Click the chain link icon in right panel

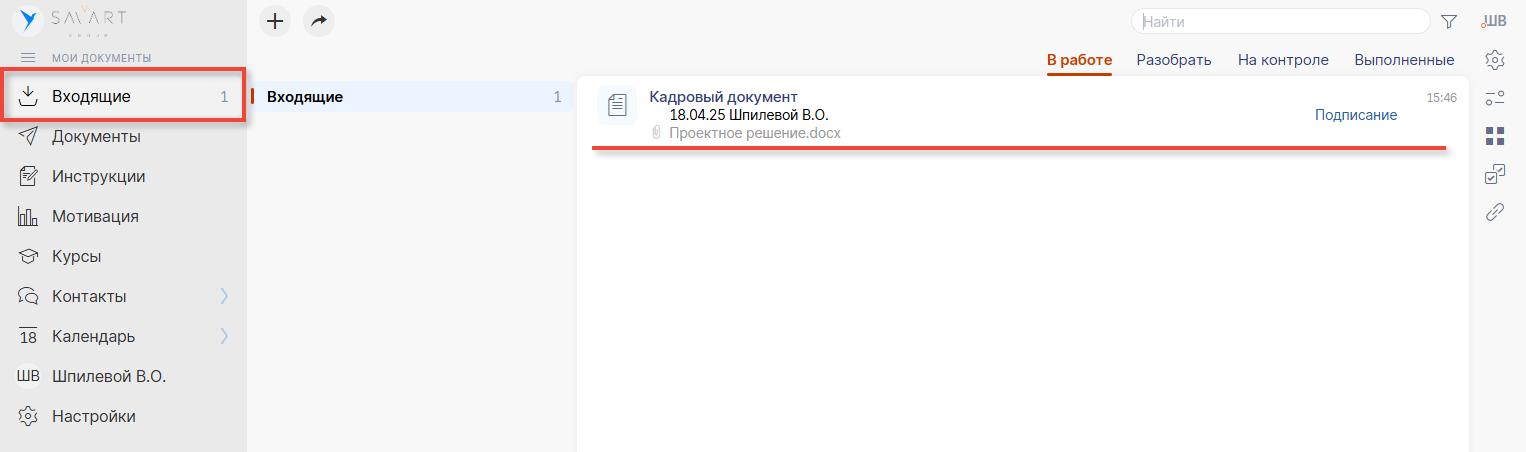click(x=1495, y=212)
